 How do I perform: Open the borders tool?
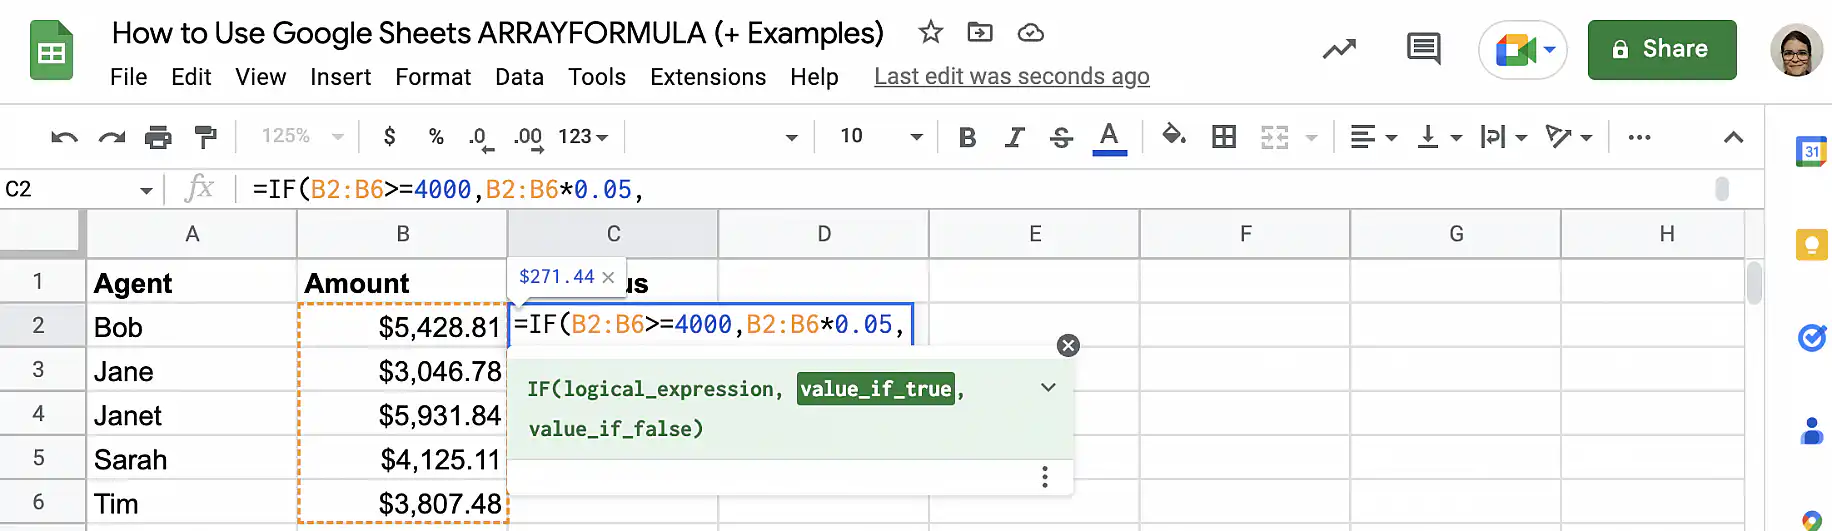[1224, 137]
